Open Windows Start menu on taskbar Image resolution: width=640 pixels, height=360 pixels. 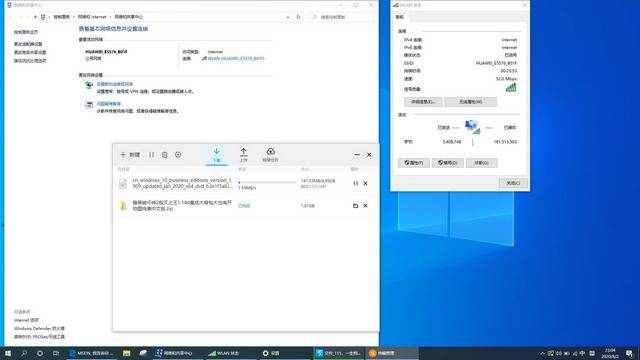coord(7,353)
